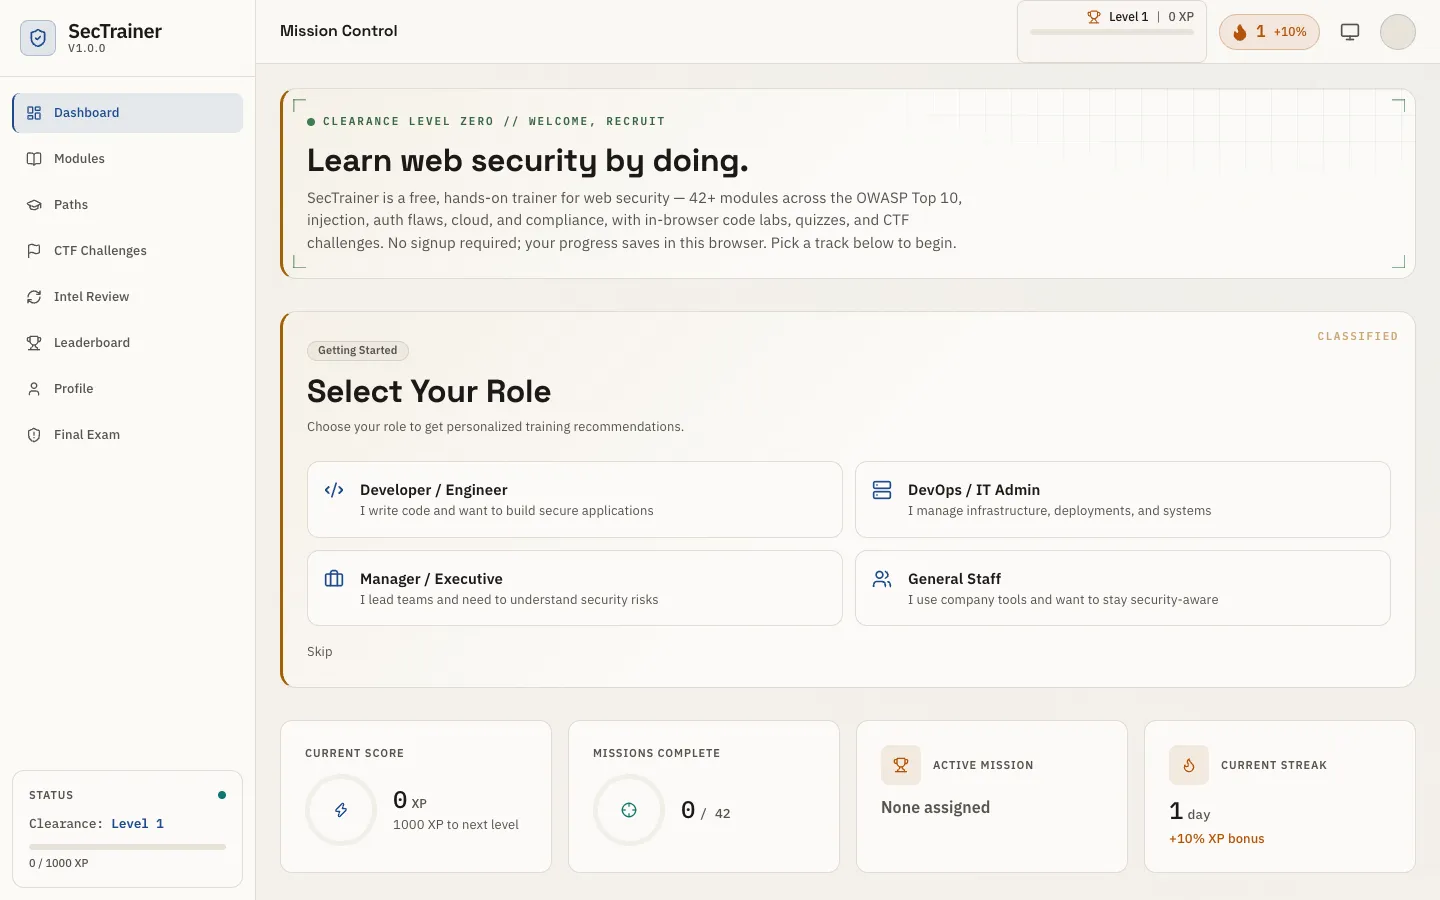
Task: Open the user avatar in header
Action: click(1398, 32)
